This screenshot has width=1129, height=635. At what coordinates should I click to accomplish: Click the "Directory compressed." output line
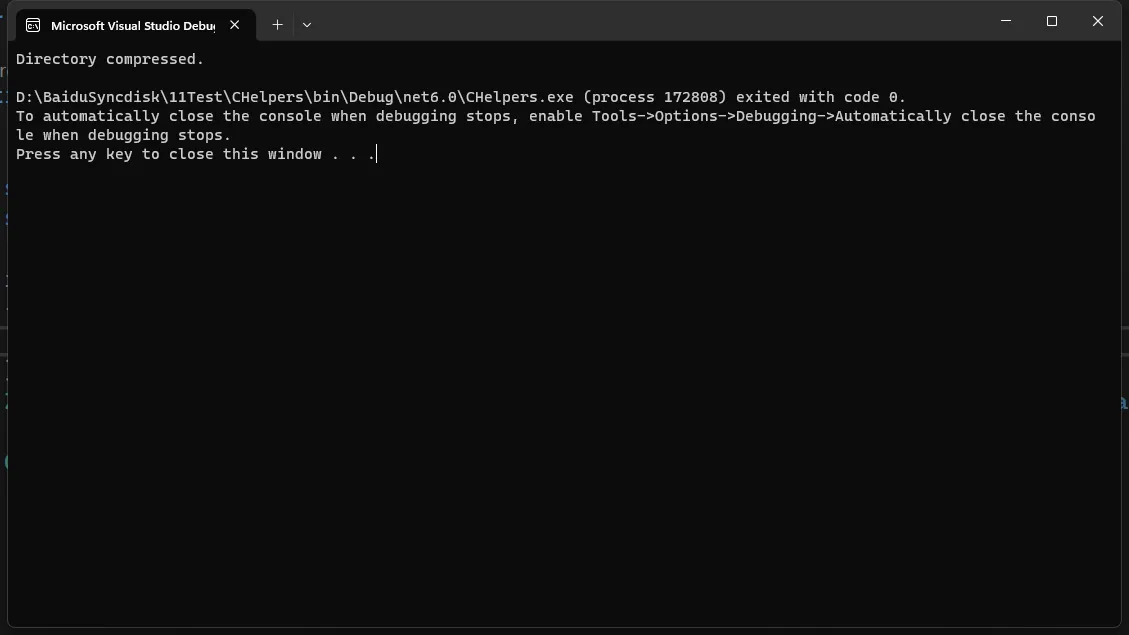click(110, 59)
